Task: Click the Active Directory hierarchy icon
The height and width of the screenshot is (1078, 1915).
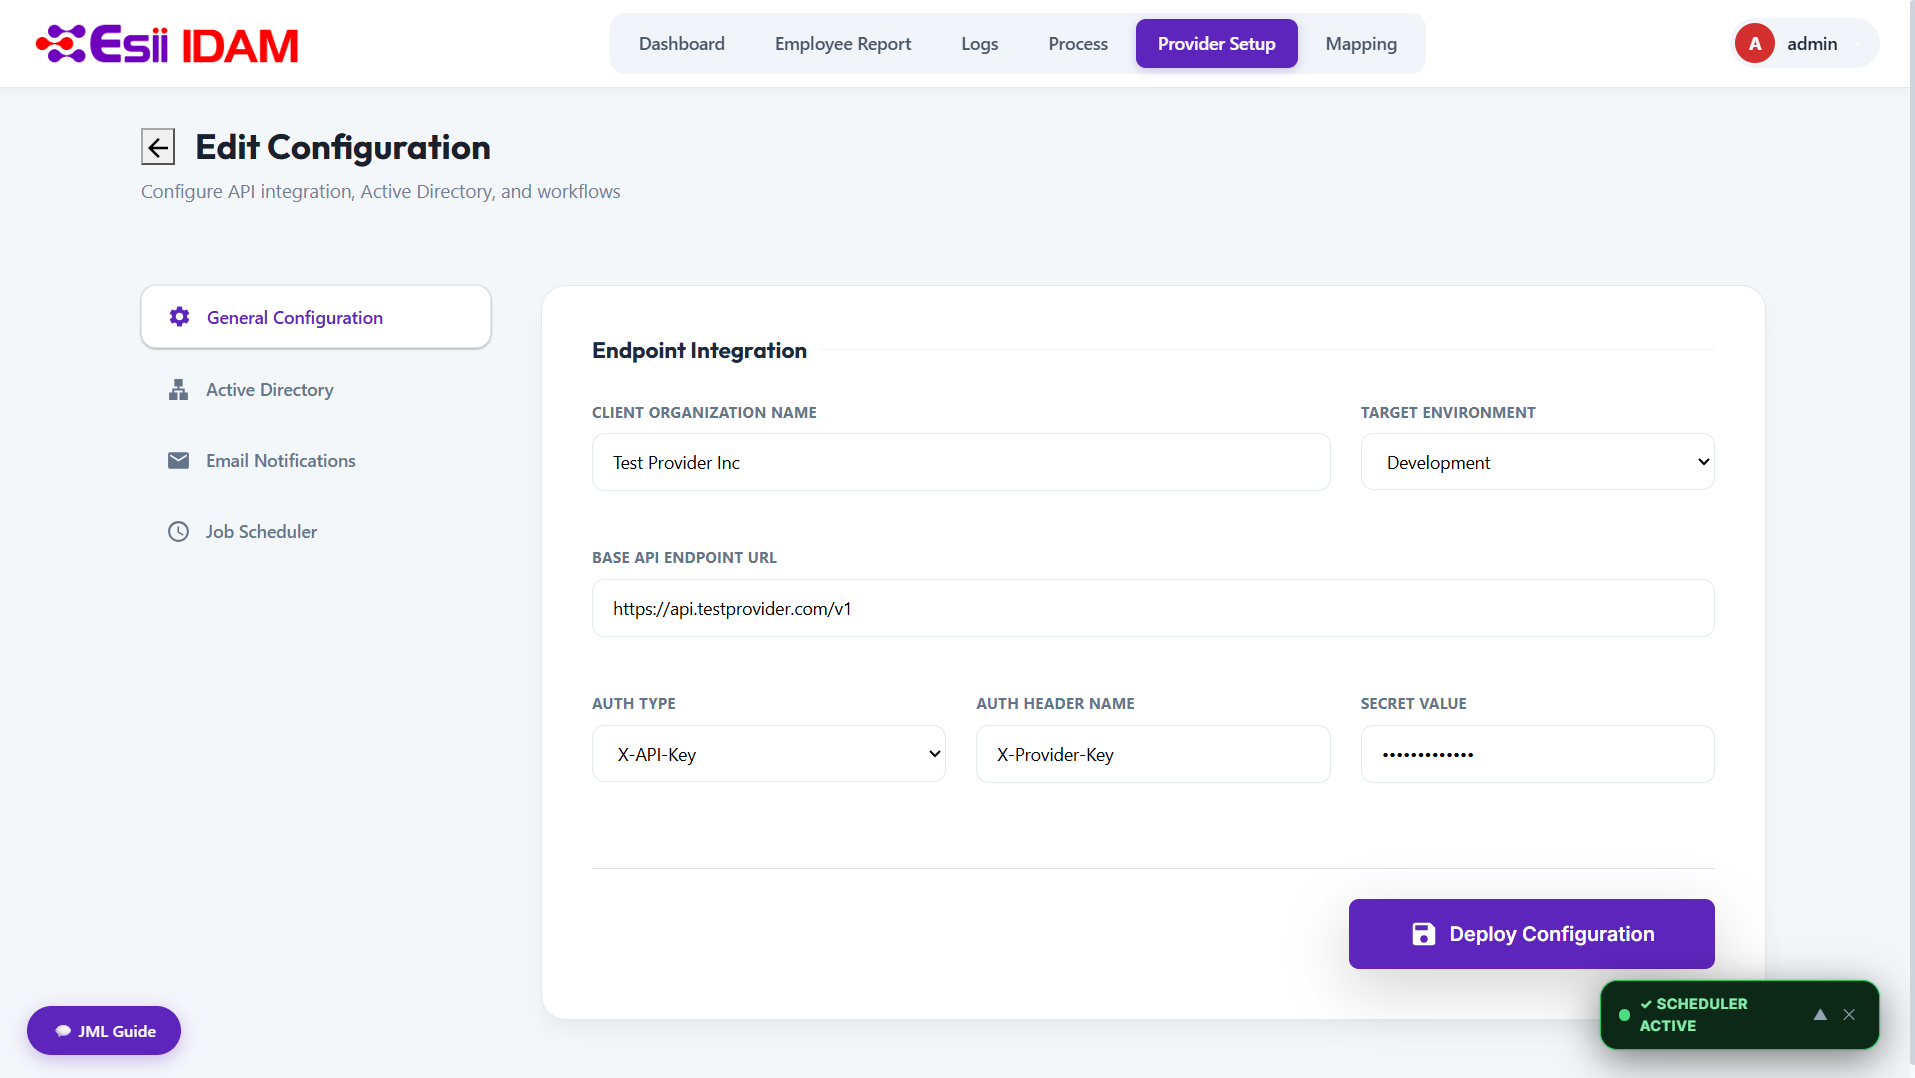Action: (x=178, y=390)
